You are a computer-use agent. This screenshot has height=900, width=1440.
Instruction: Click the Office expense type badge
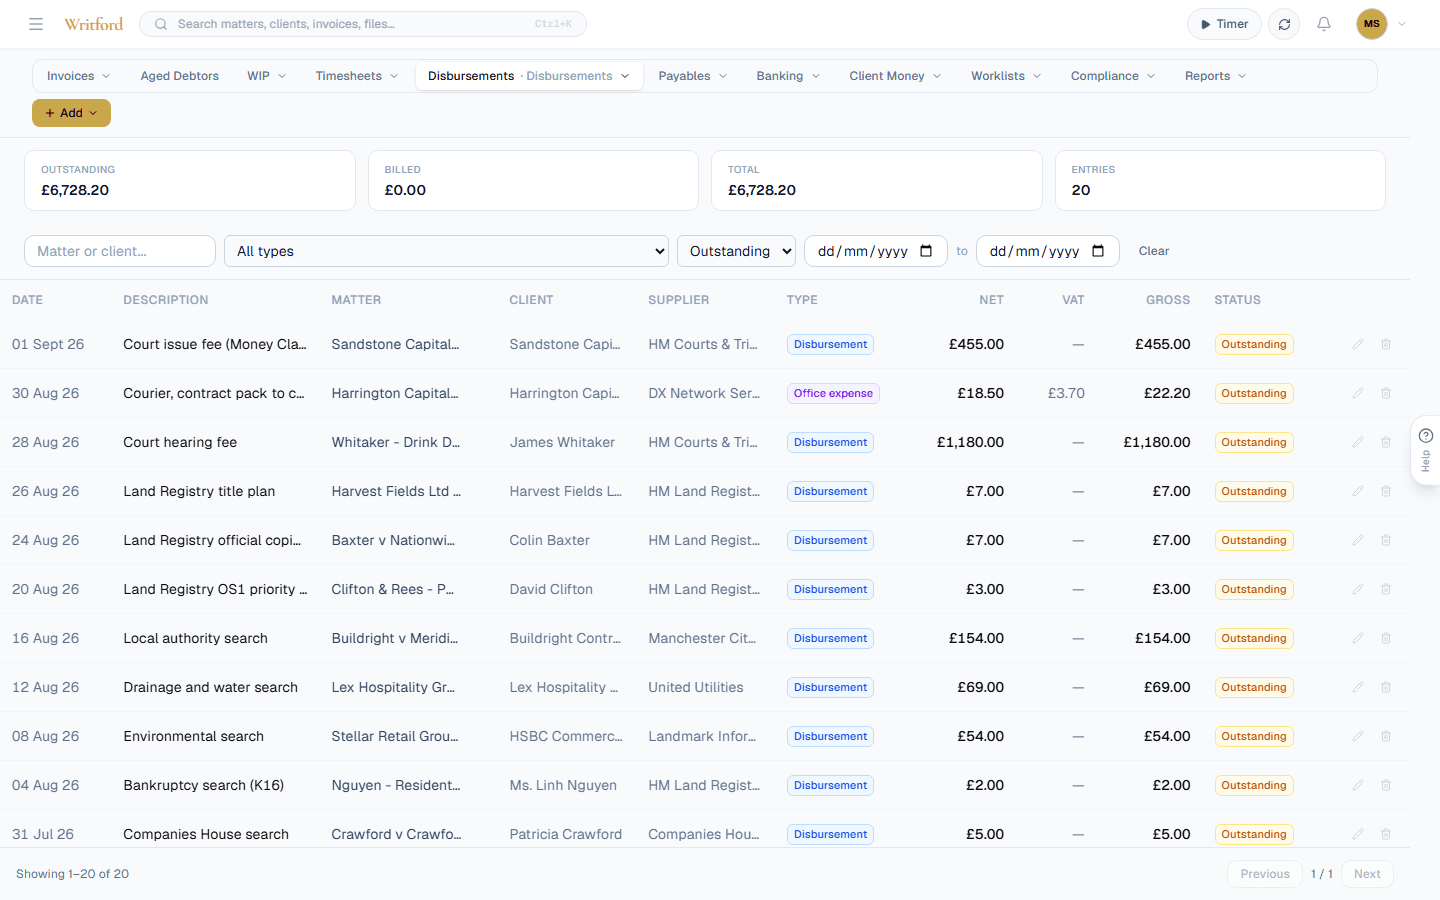pyautogui.click(x=833, y=393)
